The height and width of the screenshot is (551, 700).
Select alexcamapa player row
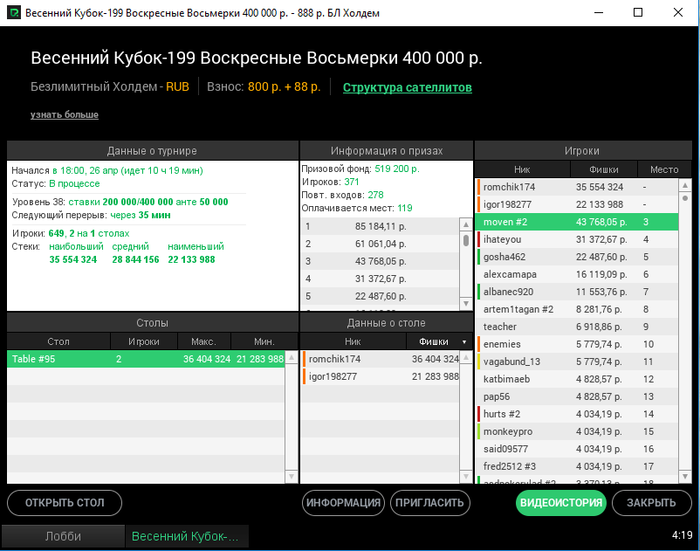coord(577,274)
